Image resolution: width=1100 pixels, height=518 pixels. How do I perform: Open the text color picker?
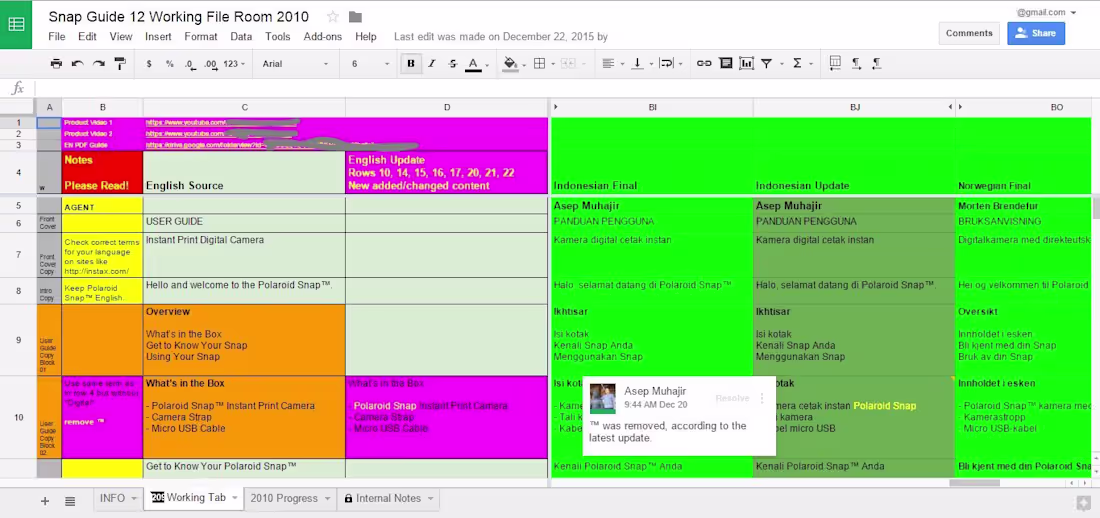pos(476,64)
